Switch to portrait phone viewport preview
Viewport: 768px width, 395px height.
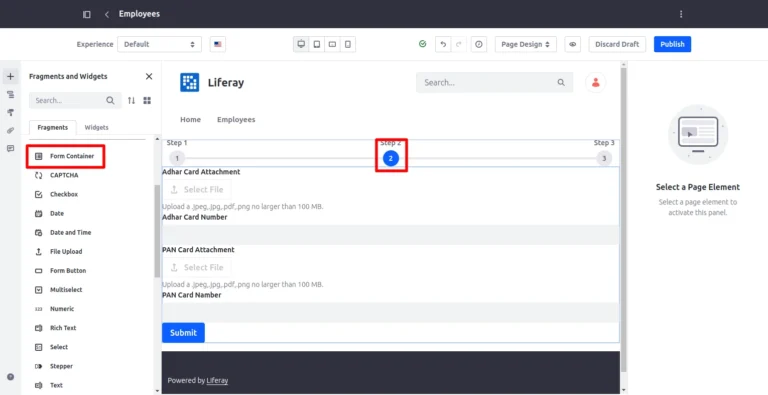348,44
